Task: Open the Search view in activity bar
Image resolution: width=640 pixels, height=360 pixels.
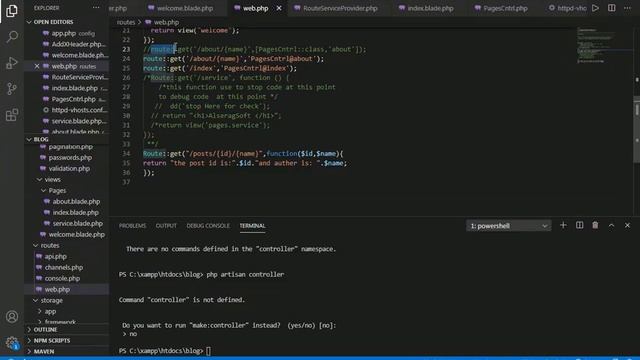Action: 12,37
